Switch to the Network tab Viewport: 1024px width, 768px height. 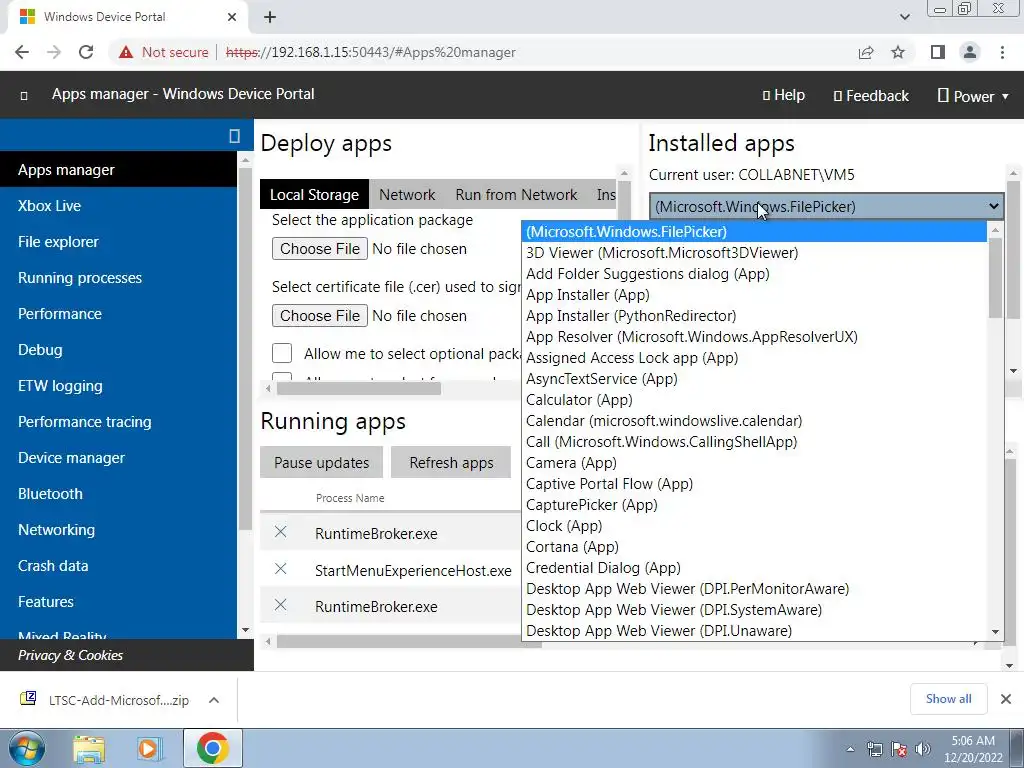click(x=407, y=195)
